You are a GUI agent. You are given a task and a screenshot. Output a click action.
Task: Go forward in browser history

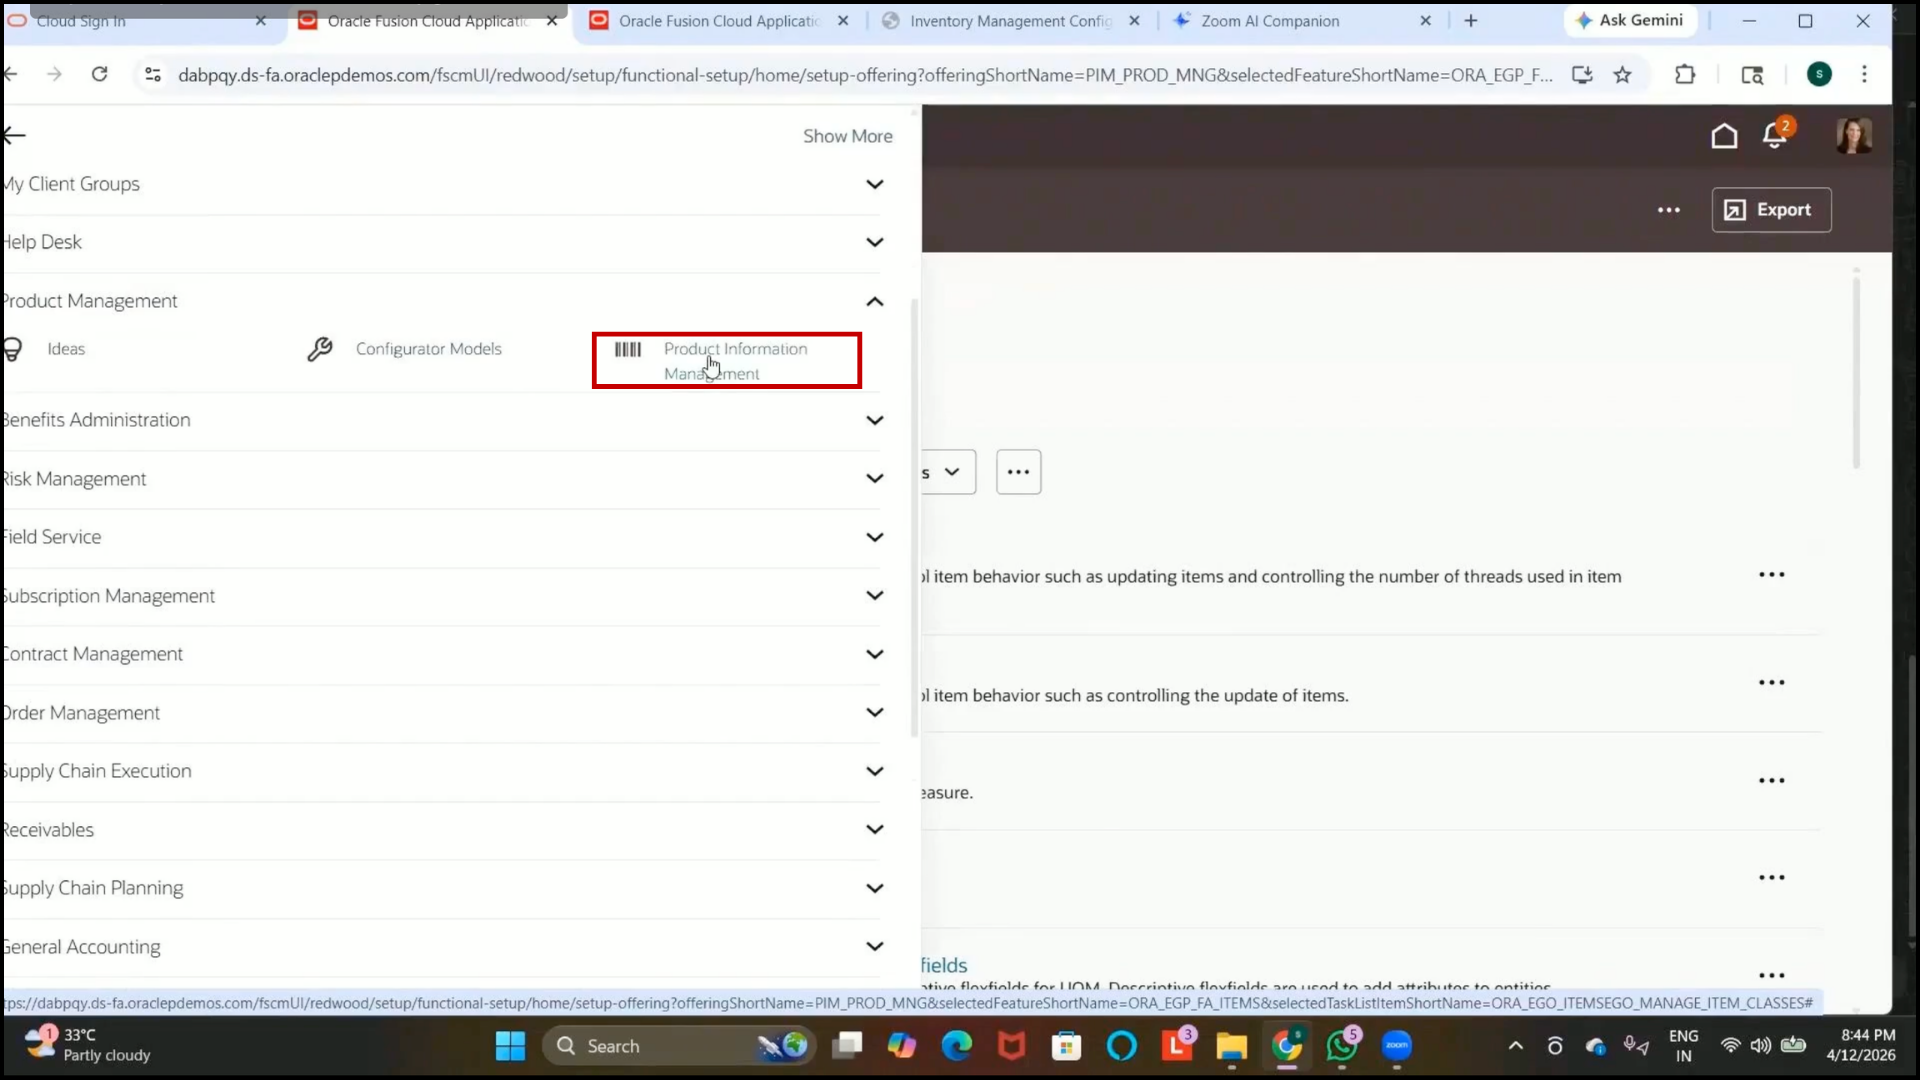coord(54,74)
